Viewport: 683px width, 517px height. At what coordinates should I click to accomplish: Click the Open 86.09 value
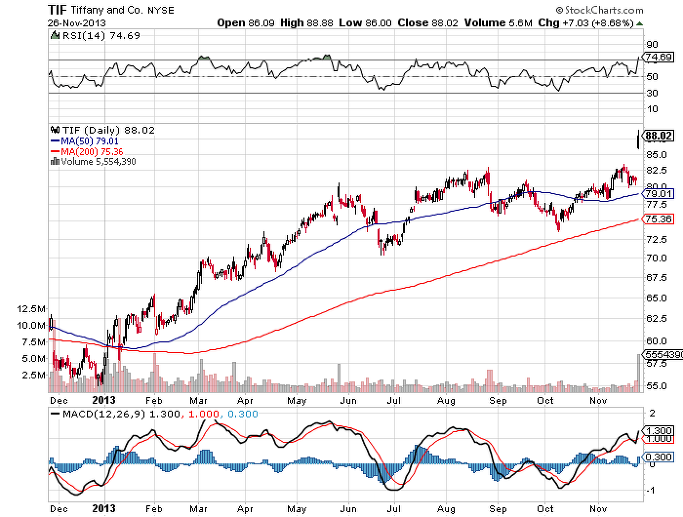246,23
